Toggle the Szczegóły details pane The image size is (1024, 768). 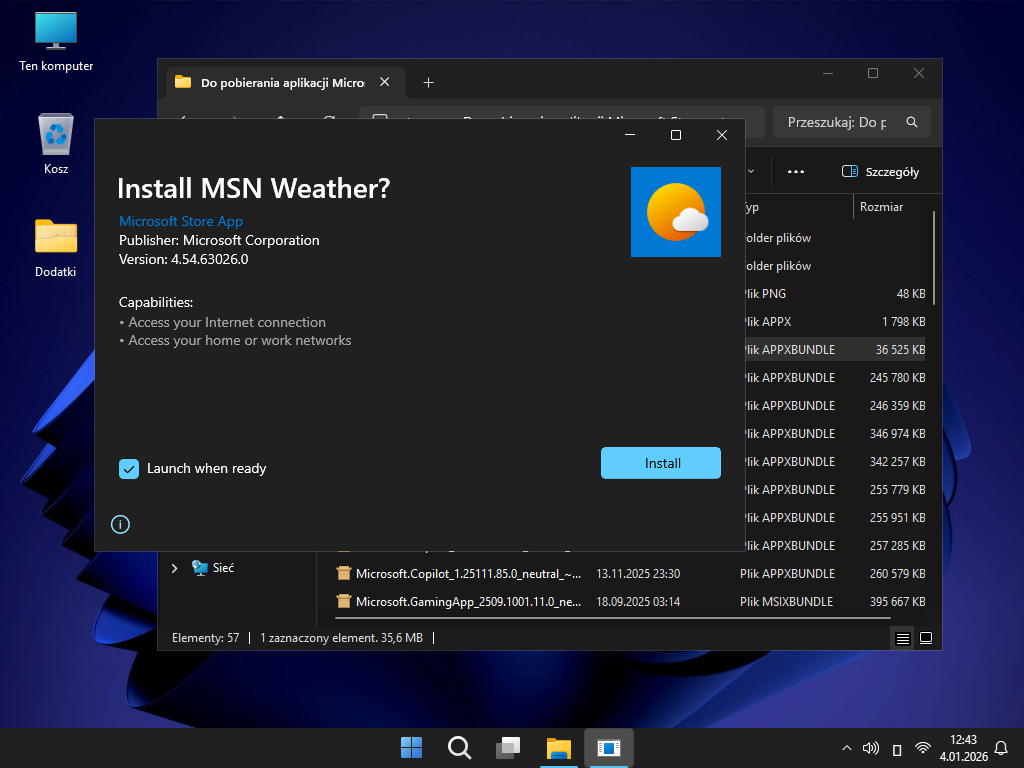point(880,172)
